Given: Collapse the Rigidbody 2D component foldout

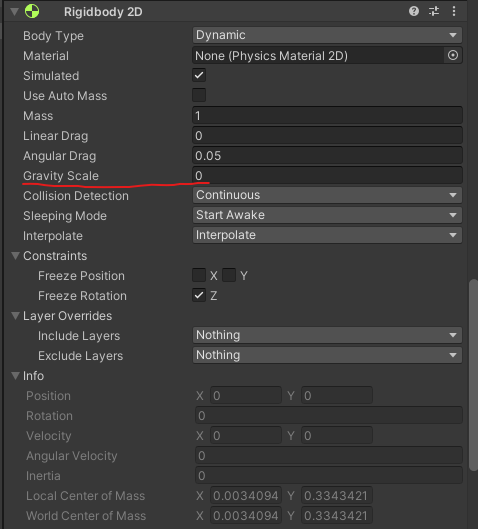Looking at the screenshot, I should tap(14, 11).
